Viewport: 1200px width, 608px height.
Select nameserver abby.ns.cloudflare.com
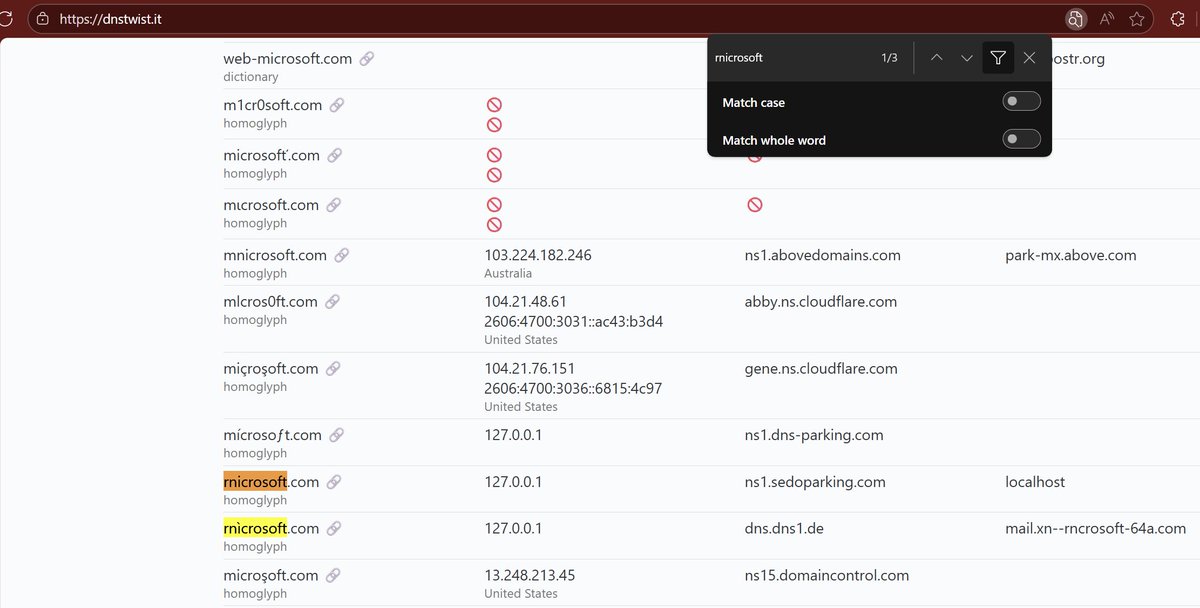[x=821, y=302]
